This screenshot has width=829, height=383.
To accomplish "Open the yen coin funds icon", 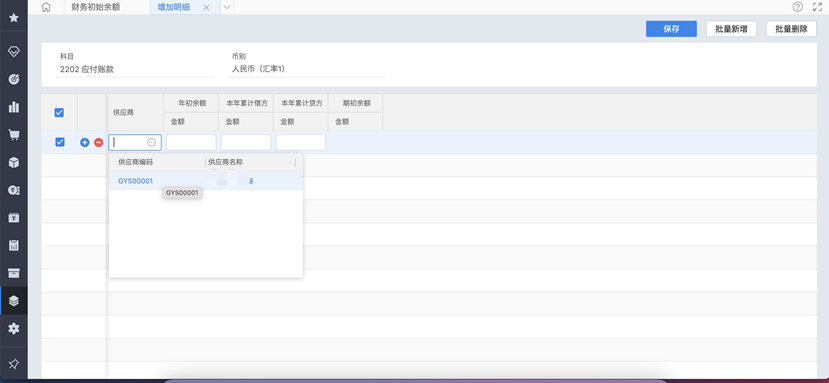I will pos(14,190).
